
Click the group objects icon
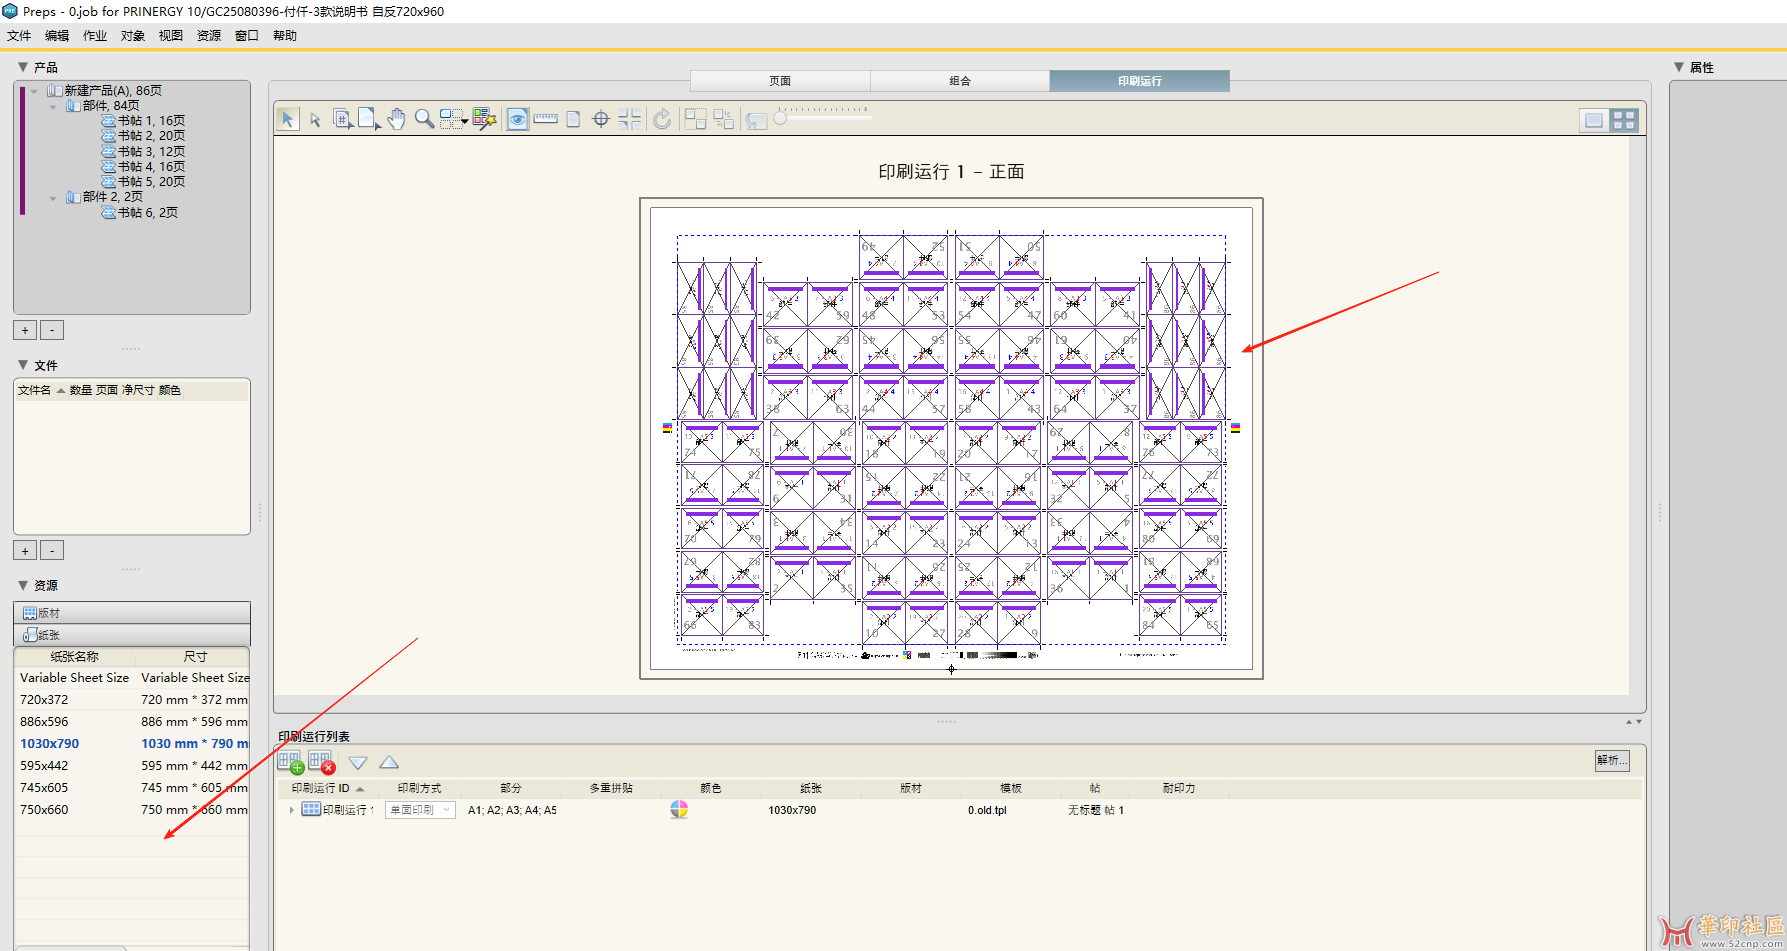(x=695, y=120)
